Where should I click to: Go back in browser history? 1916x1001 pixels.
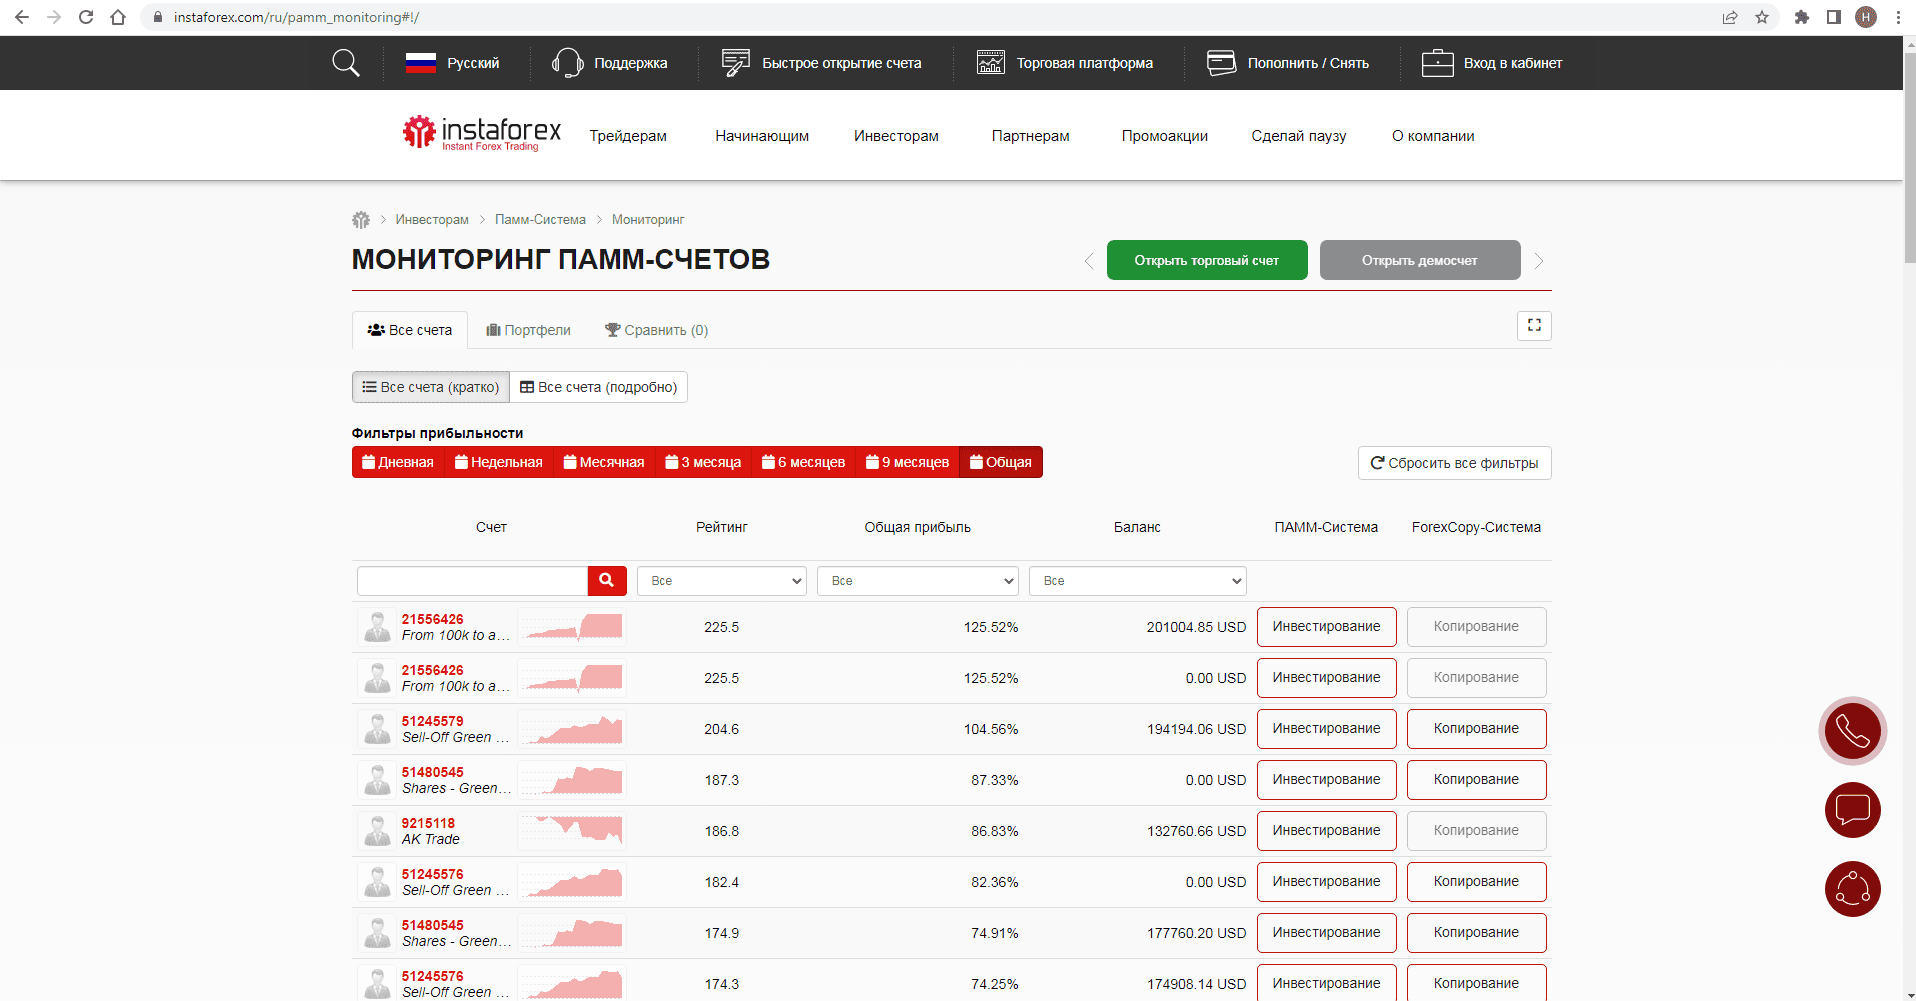pos(22,17)
